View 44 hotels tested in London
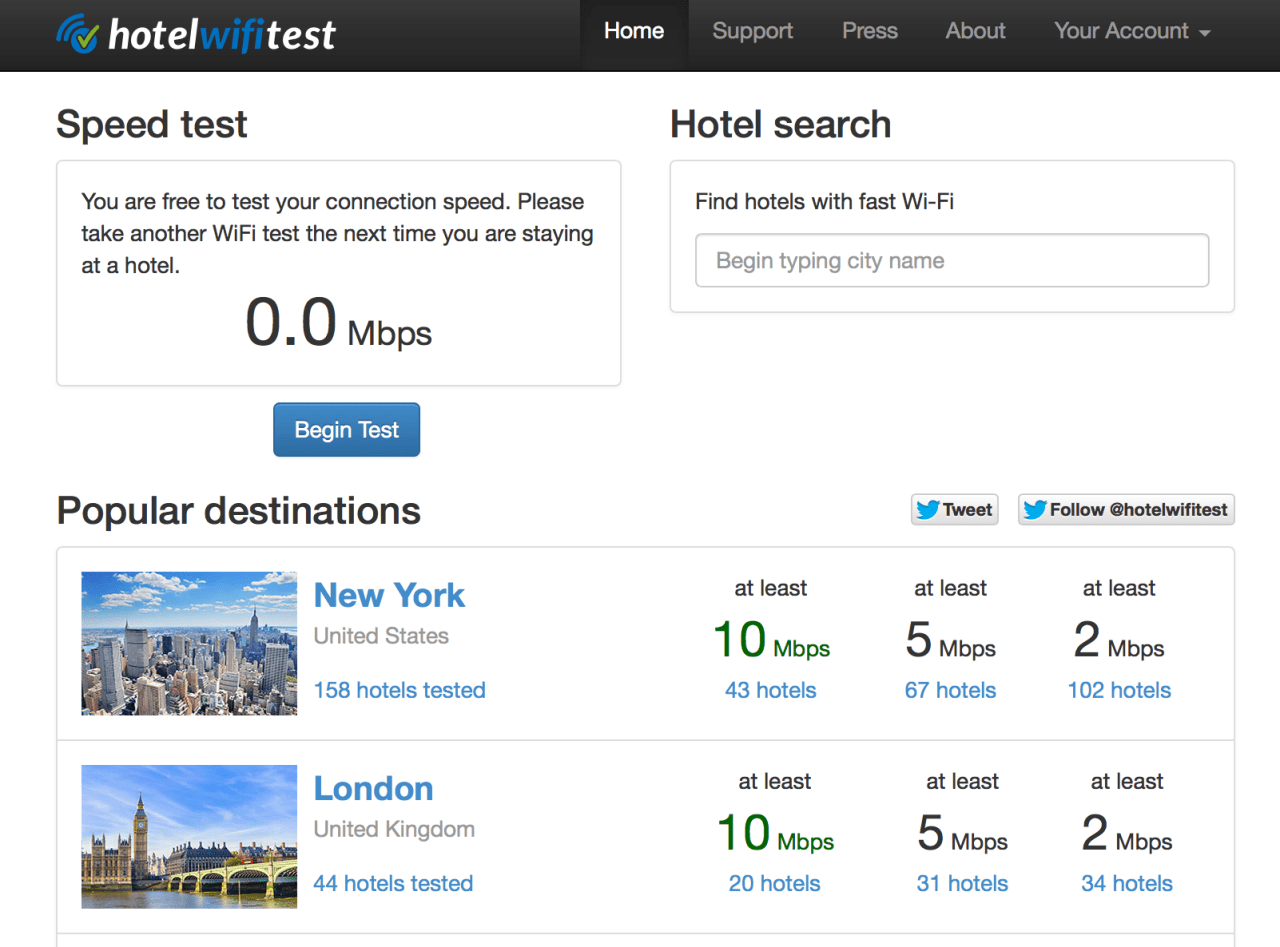Image resolution: width=1280 pixels, height=947 pixels. (x=393, y=883)
